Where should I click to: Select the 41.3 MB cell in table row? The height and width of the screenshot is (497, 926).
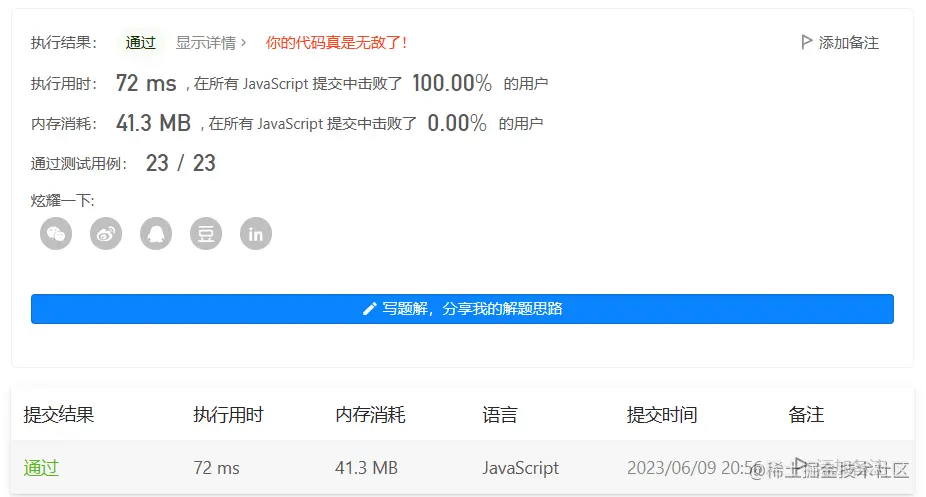click(366, 468)
